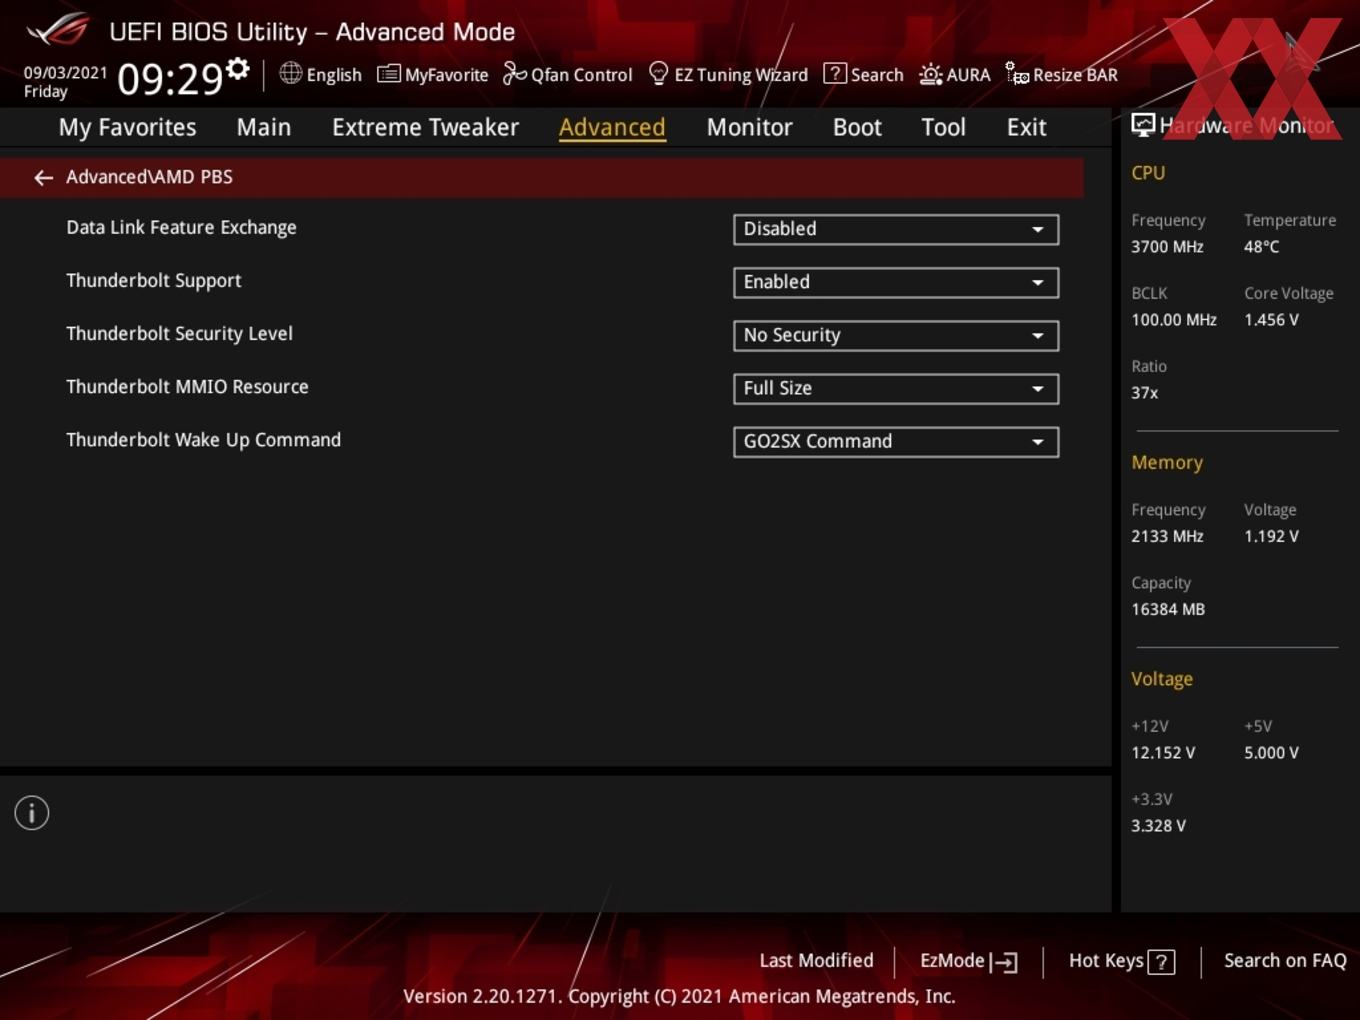This screenshot has width=1360, height=1020.
Task: Click memory frequency 2133 MHz
Action: 1167,536
